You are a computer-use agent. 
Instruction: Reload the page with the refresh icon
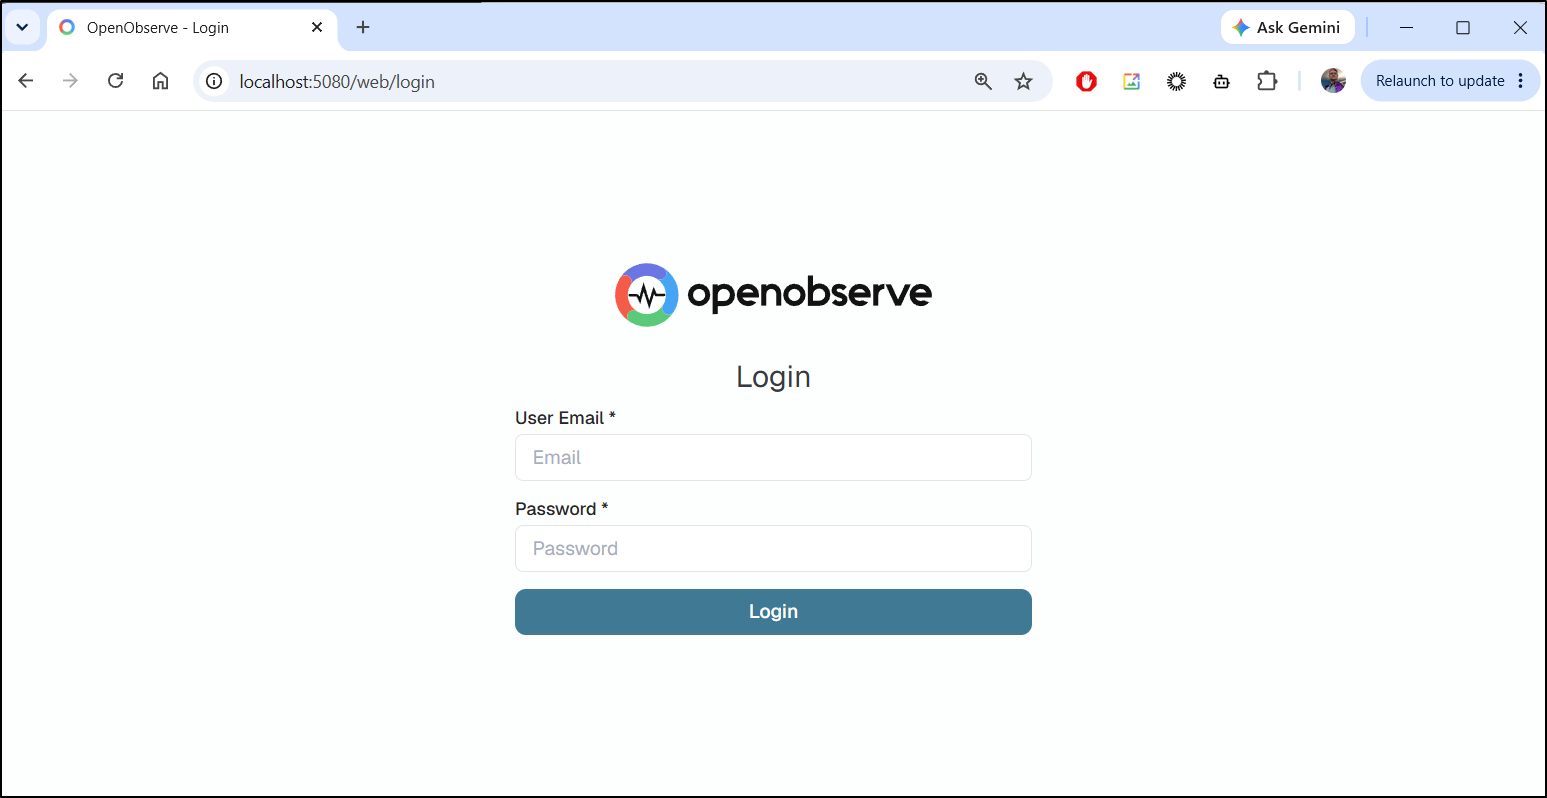pos(115,81)
